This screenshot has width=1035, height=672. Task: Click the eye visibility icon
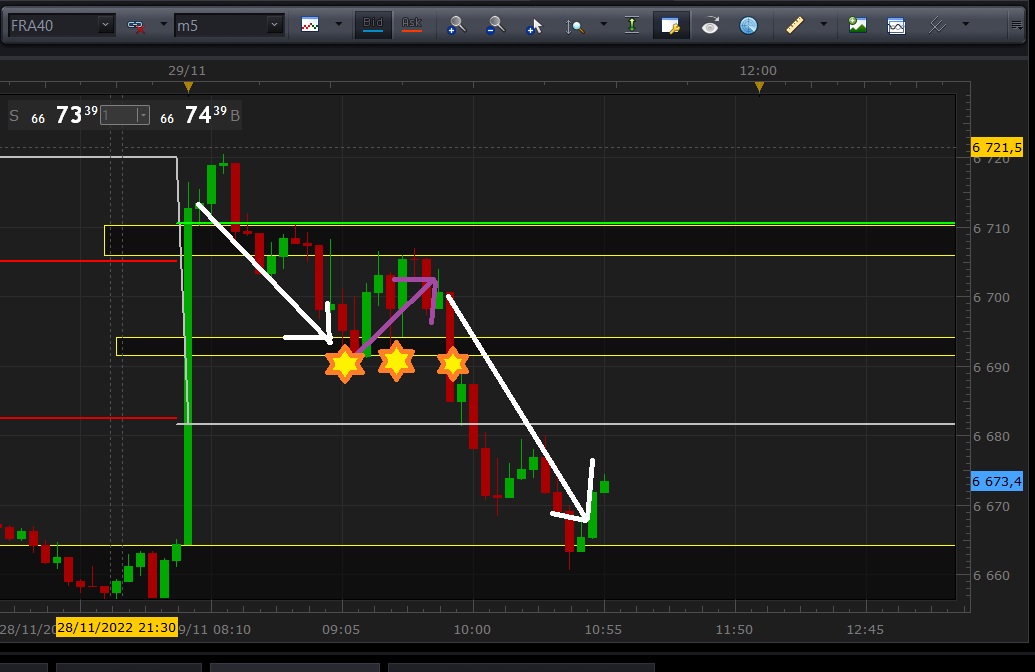(x=710, y=26)
